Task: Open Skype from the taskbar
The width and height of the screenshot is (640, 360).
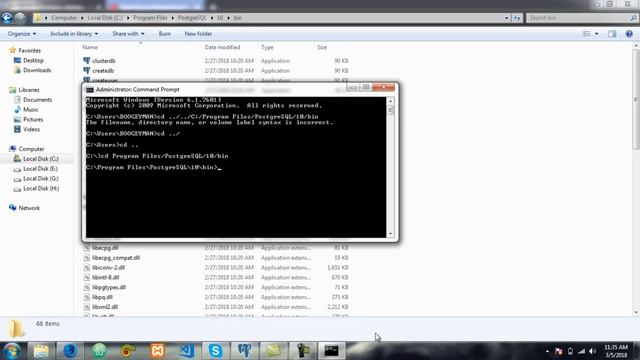Action: point(215,351)
